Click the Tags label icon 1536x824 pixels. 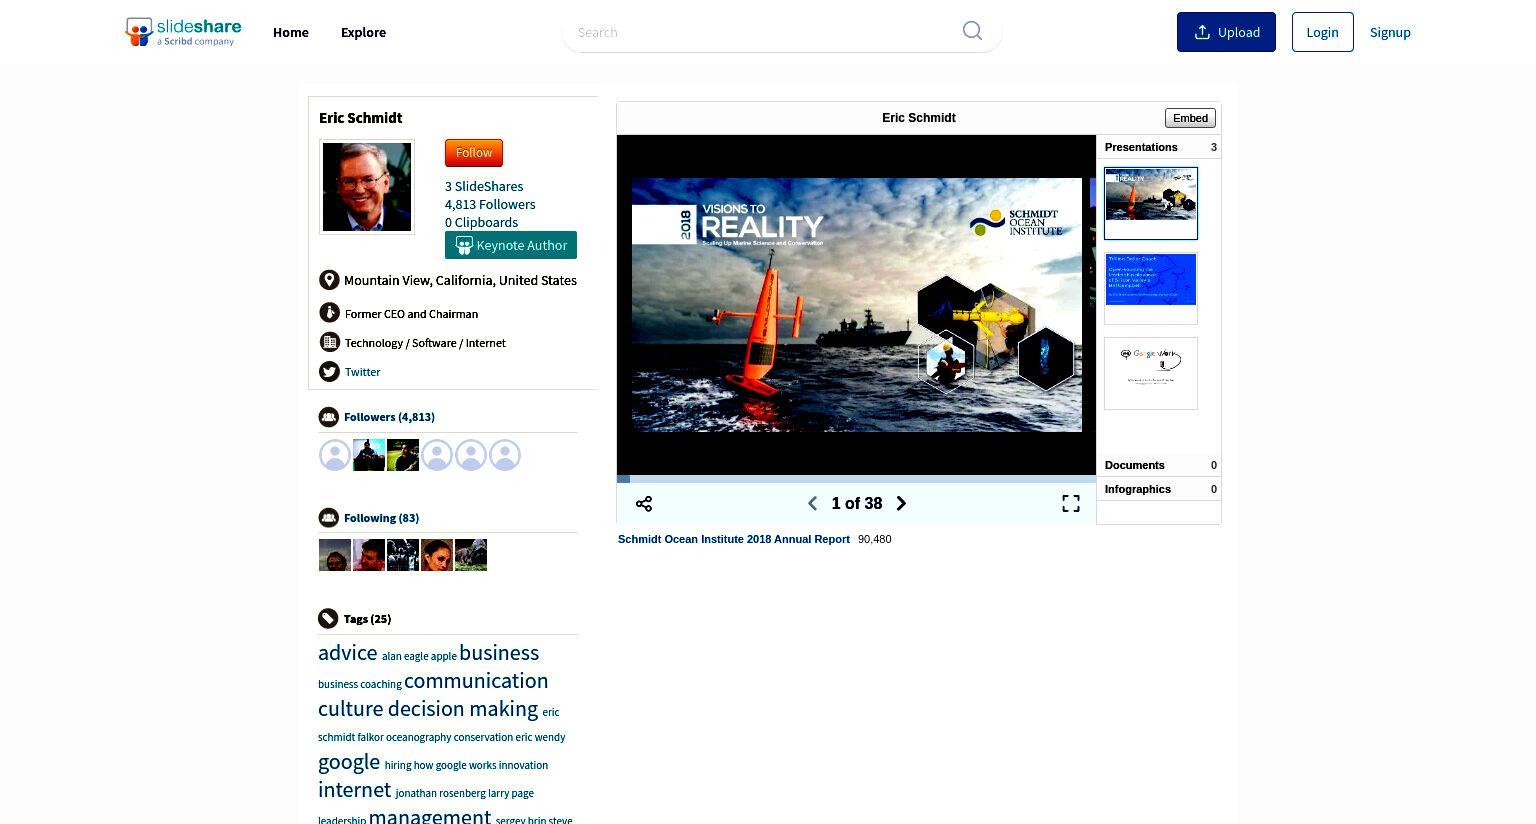pyautogui.click(x=328, y=619)
